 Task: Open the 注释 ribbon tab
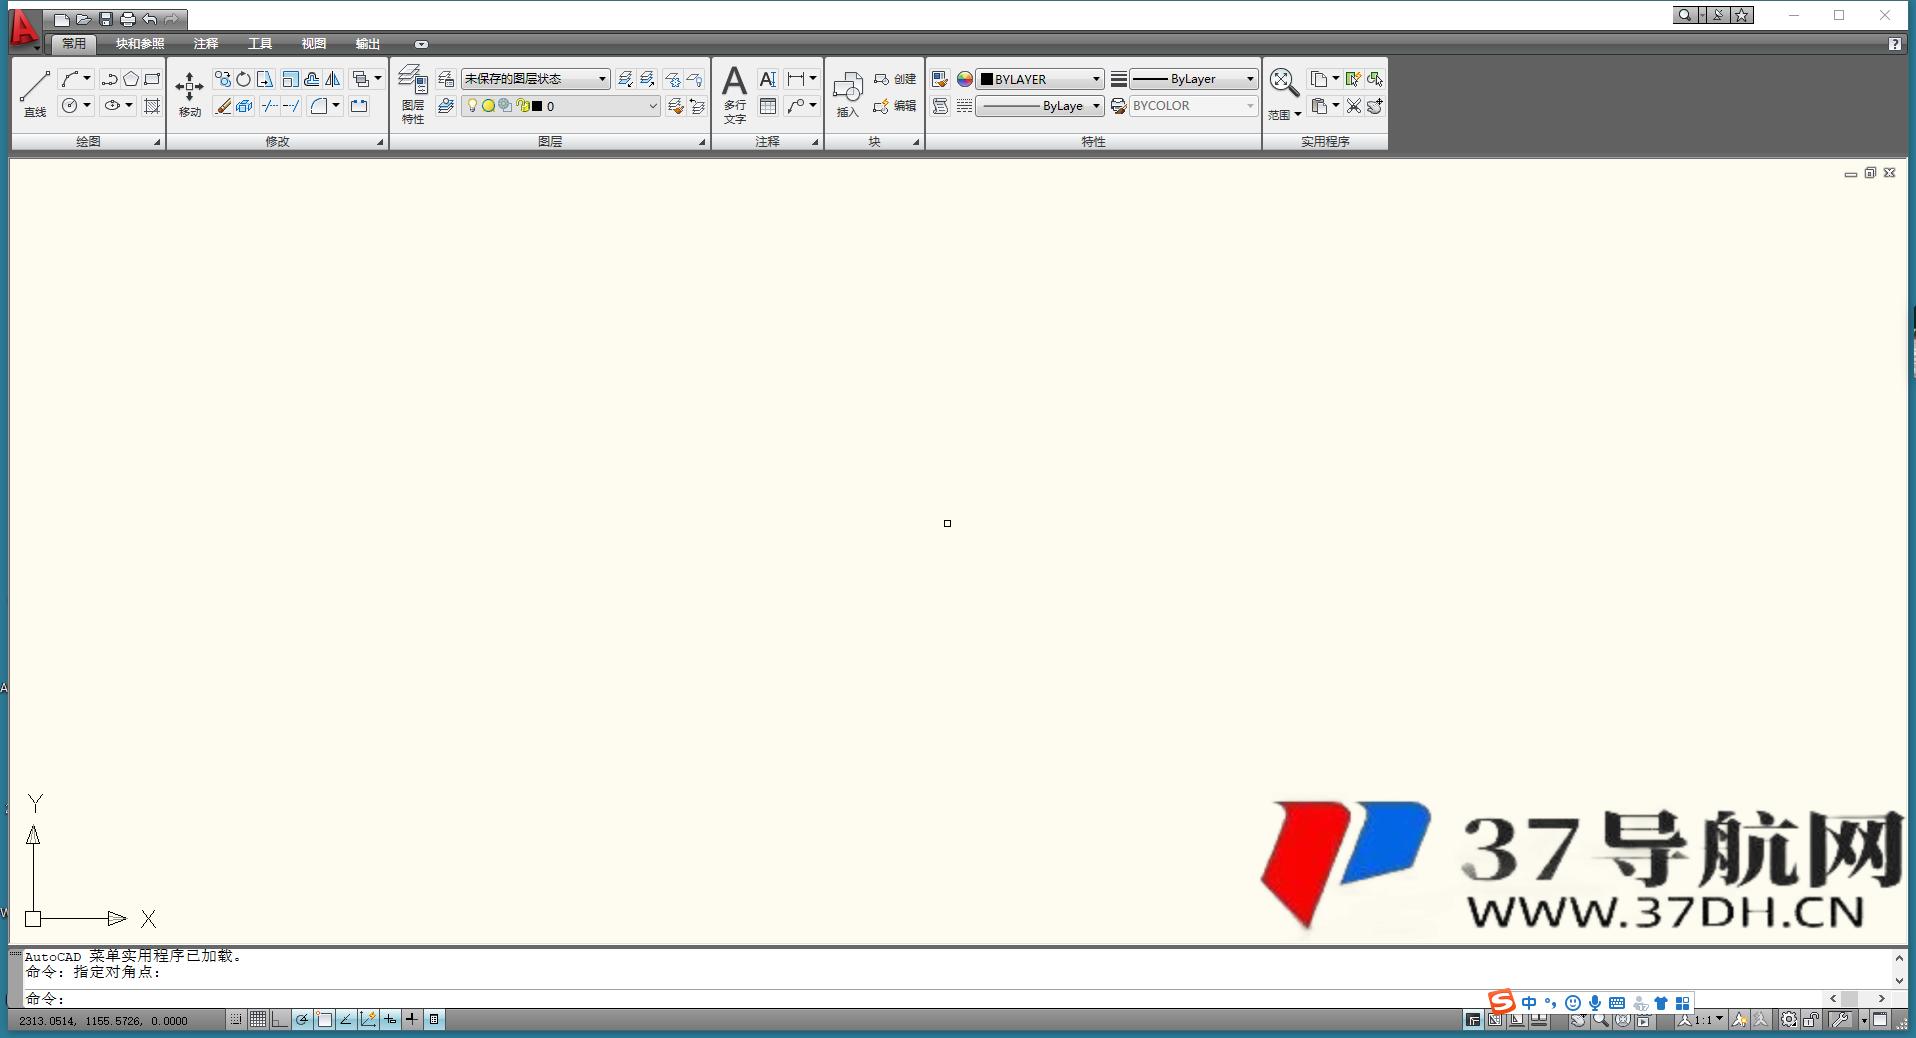(206, 44)
